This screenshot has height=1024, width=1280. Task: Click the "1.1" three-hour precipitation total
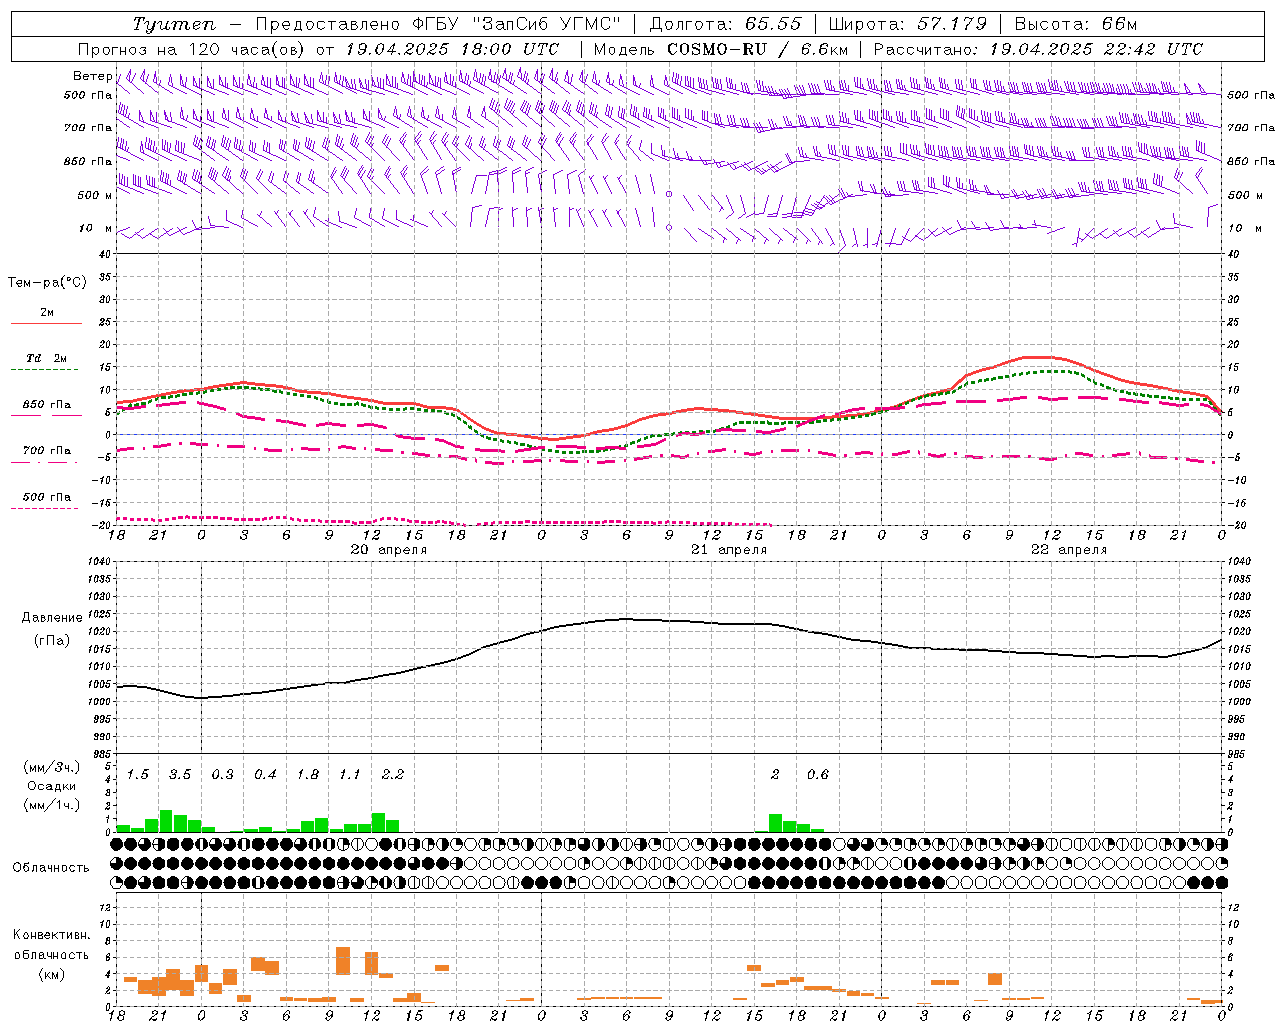[350, 775]
